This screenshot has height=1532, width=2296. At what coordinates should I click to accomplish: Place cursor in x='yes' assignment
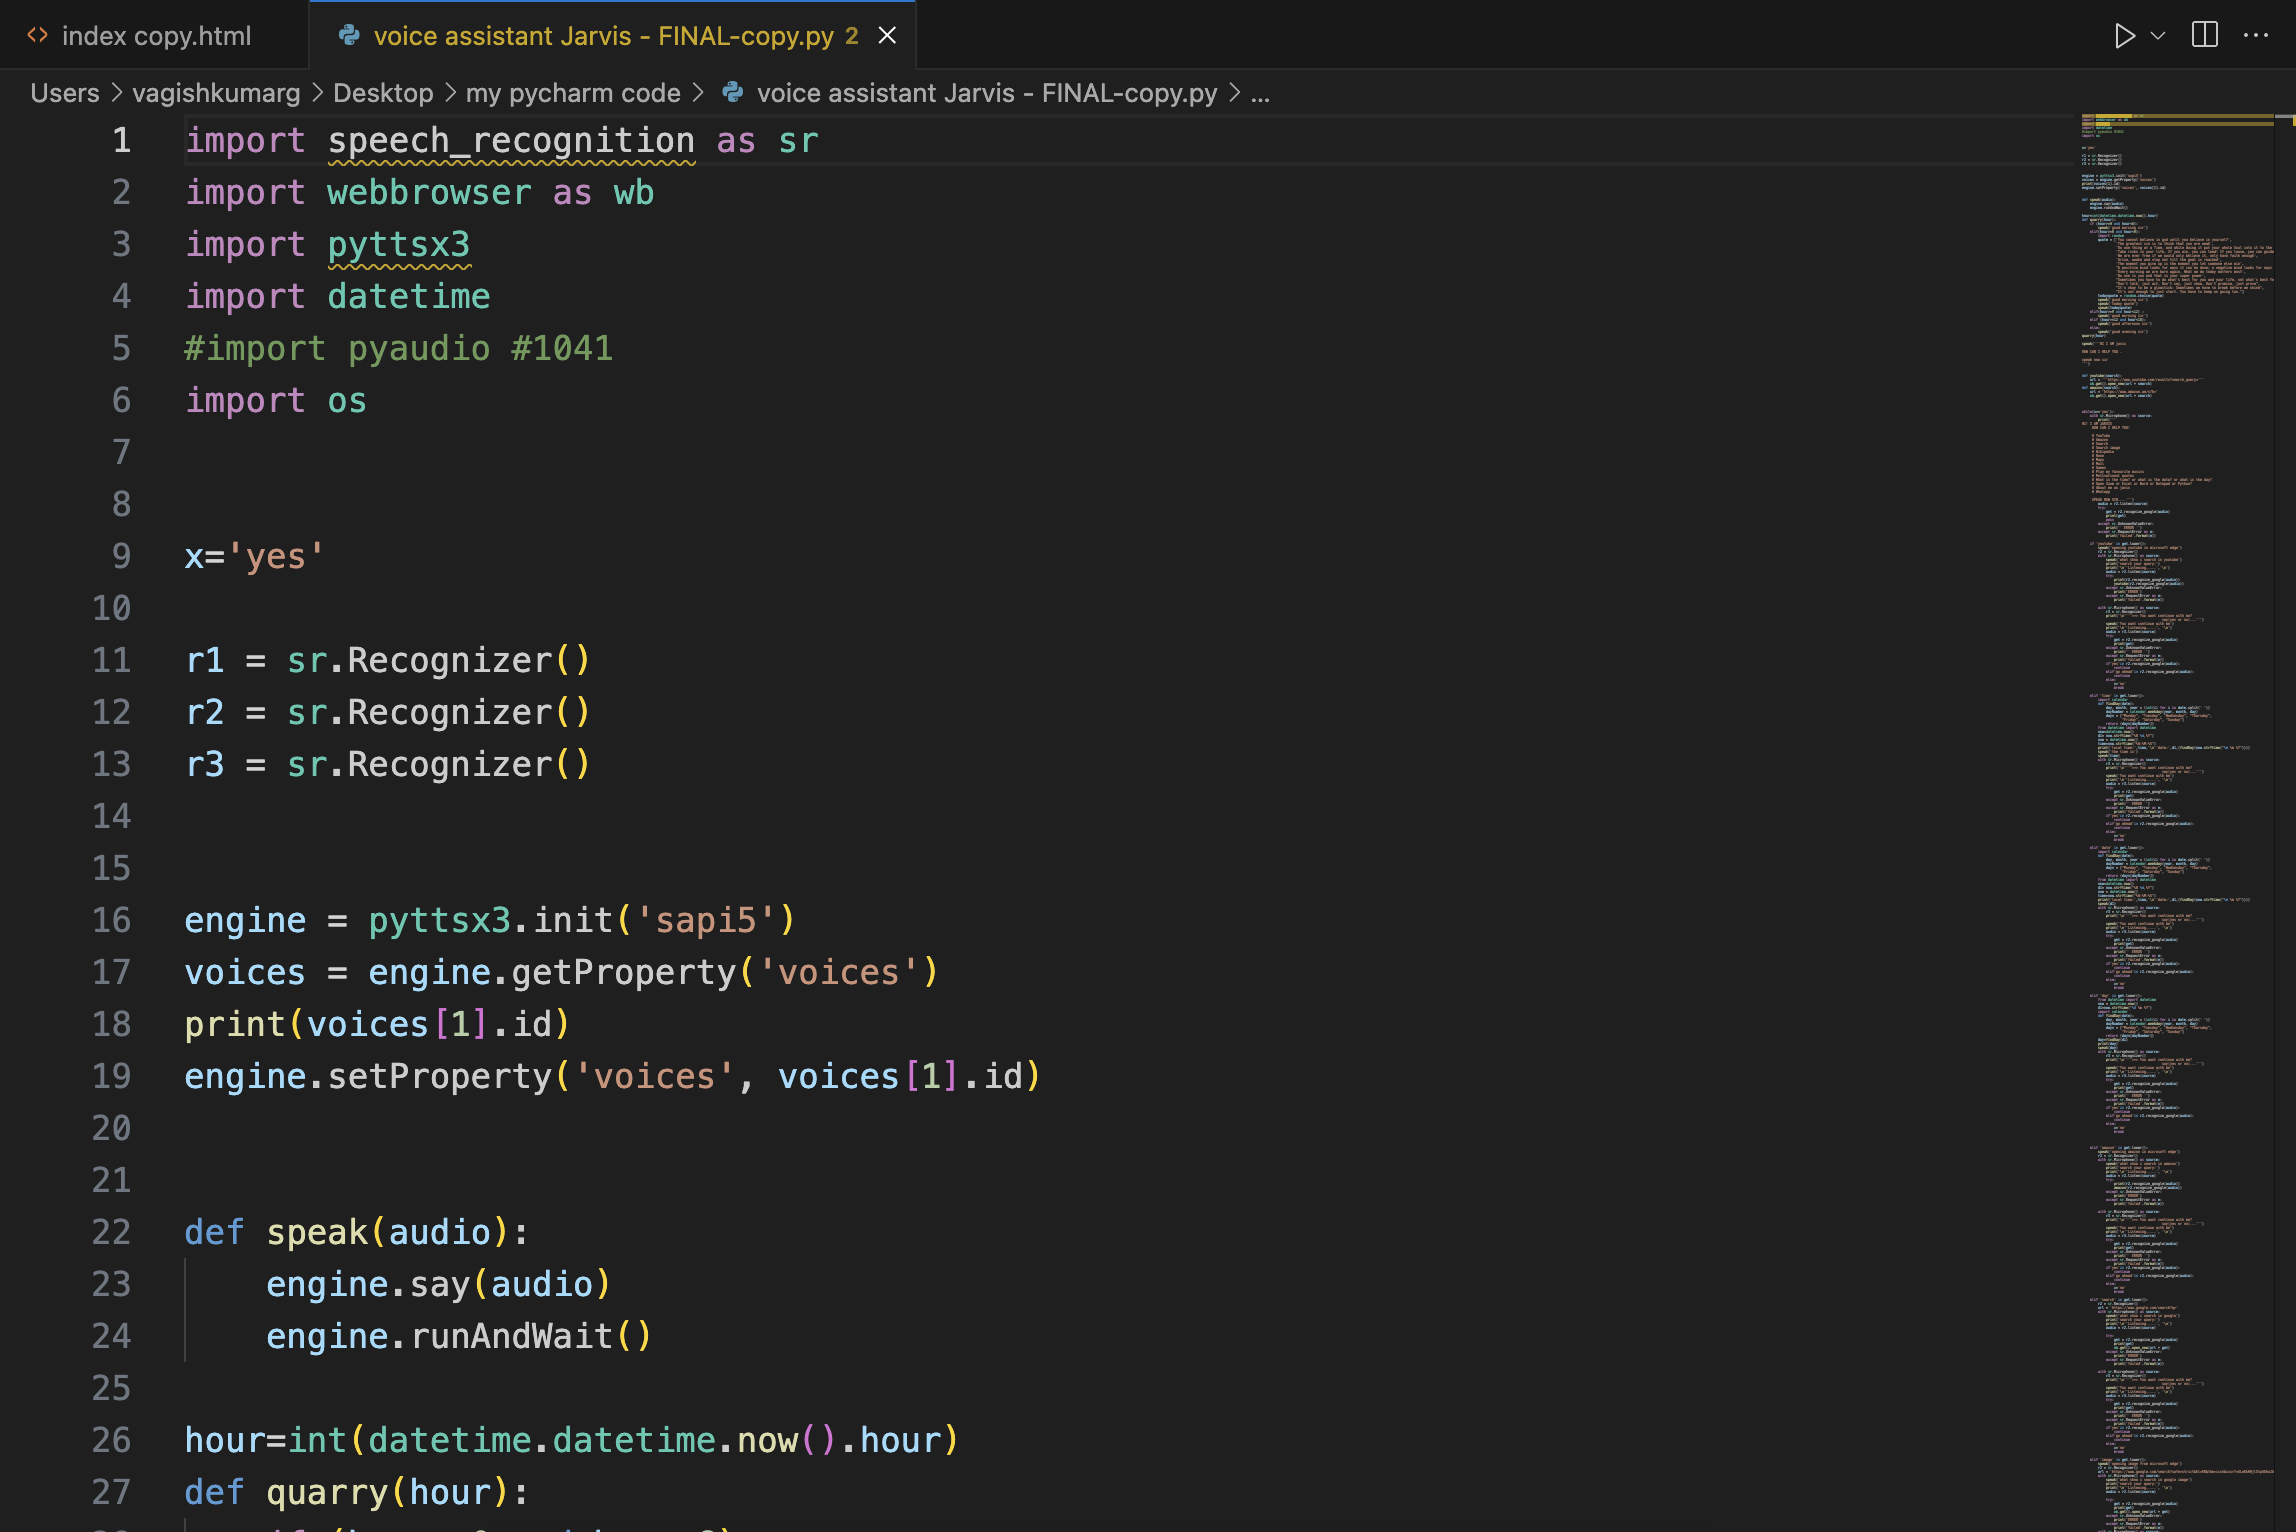pyautogui.click(x=254, y=556)
